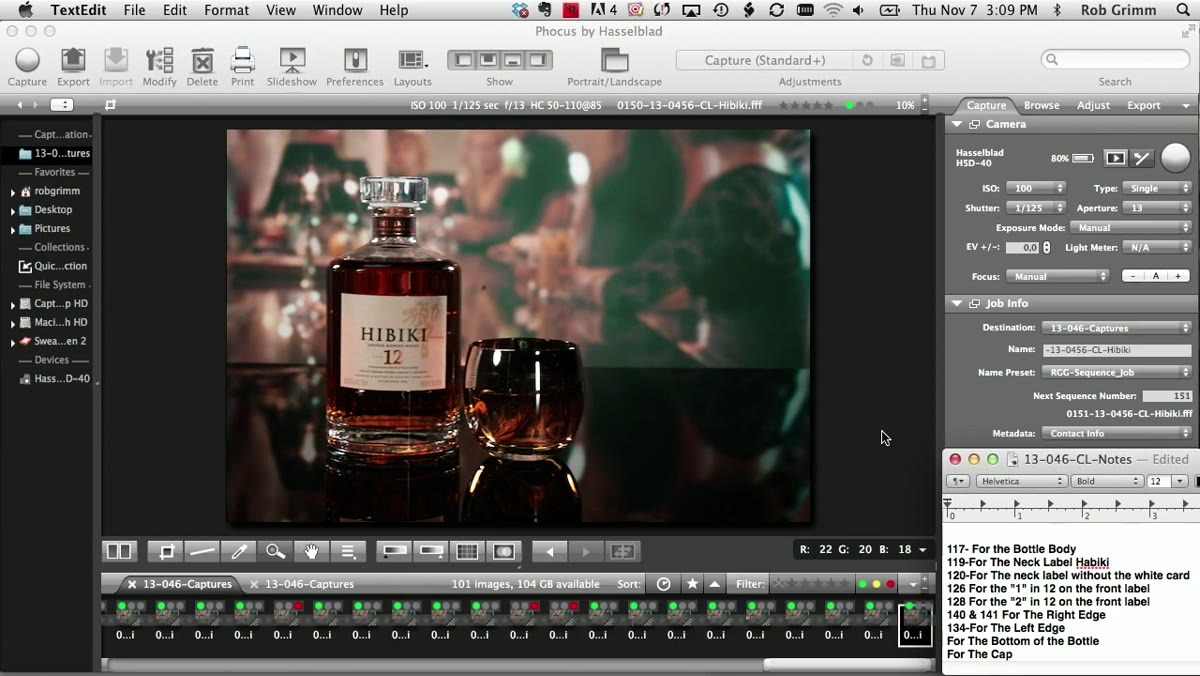The image size is (1200, 676).
Task: Click the Name field in Job Info
Action: point(1116,350)
